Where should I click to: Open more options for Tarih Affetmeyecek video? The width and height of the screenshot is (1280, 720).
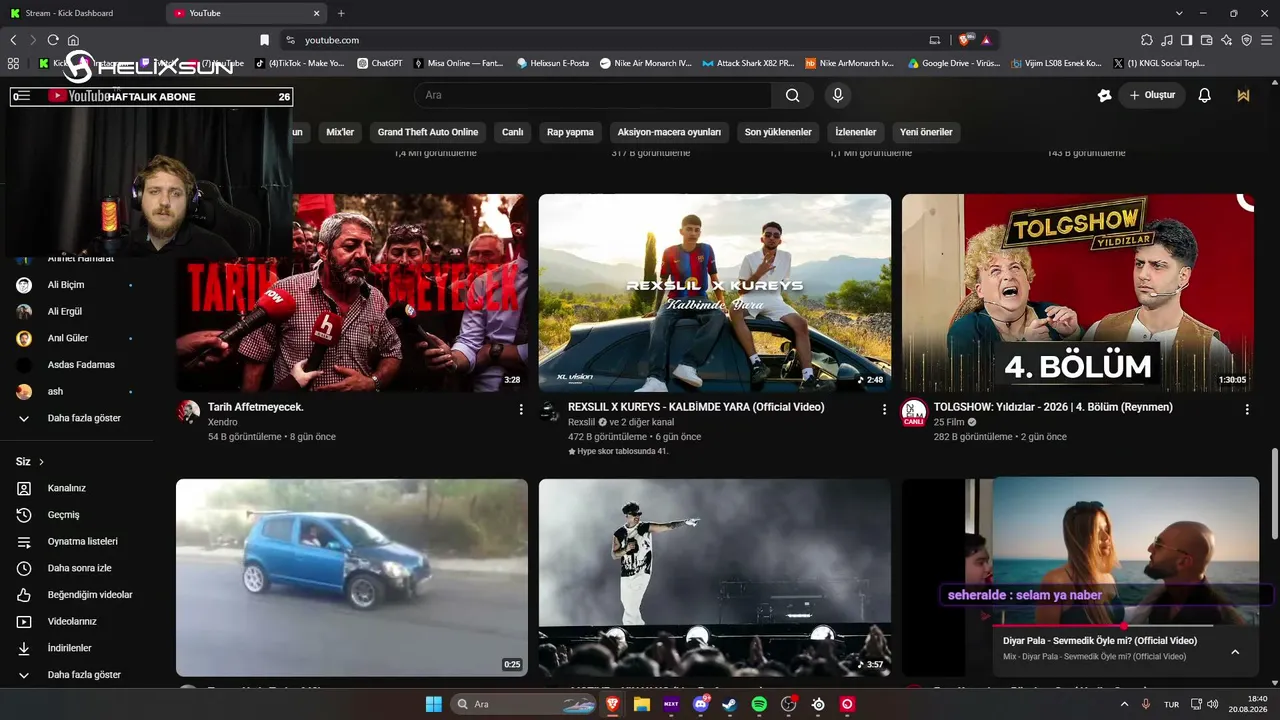point(521,409)
